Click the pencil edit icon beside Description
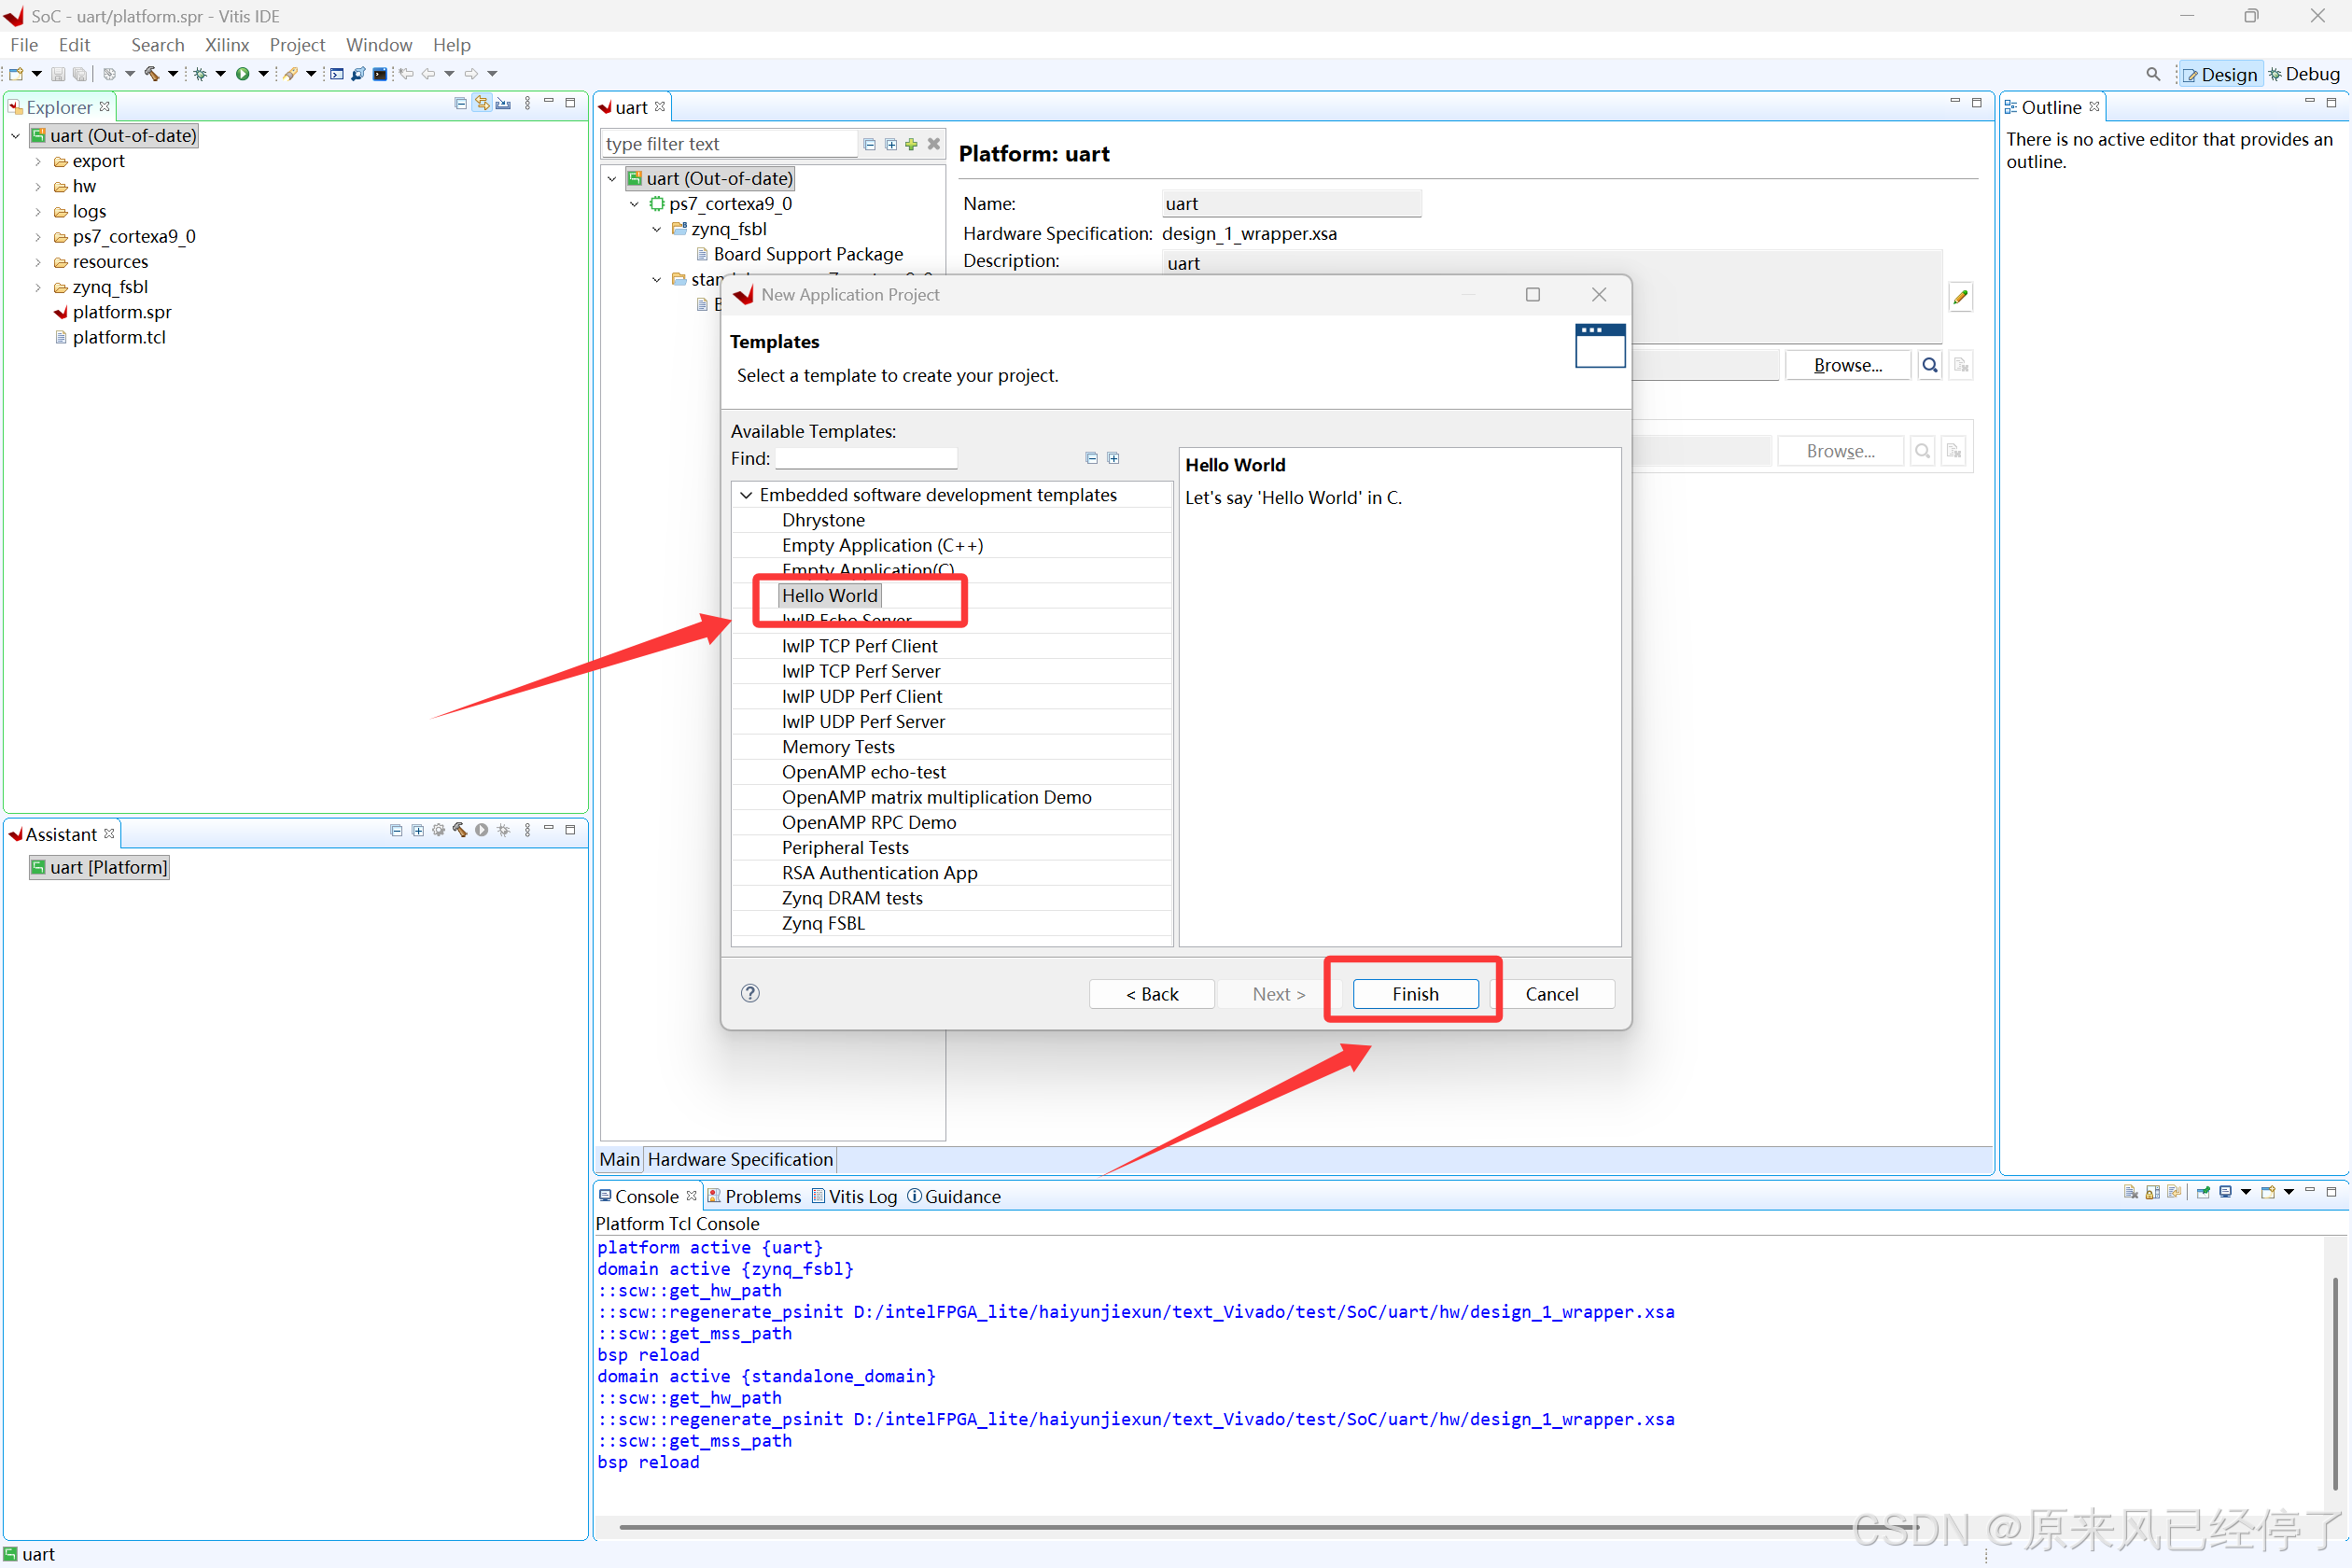The image size is (2352, 1568). [x=1960, y=297]
